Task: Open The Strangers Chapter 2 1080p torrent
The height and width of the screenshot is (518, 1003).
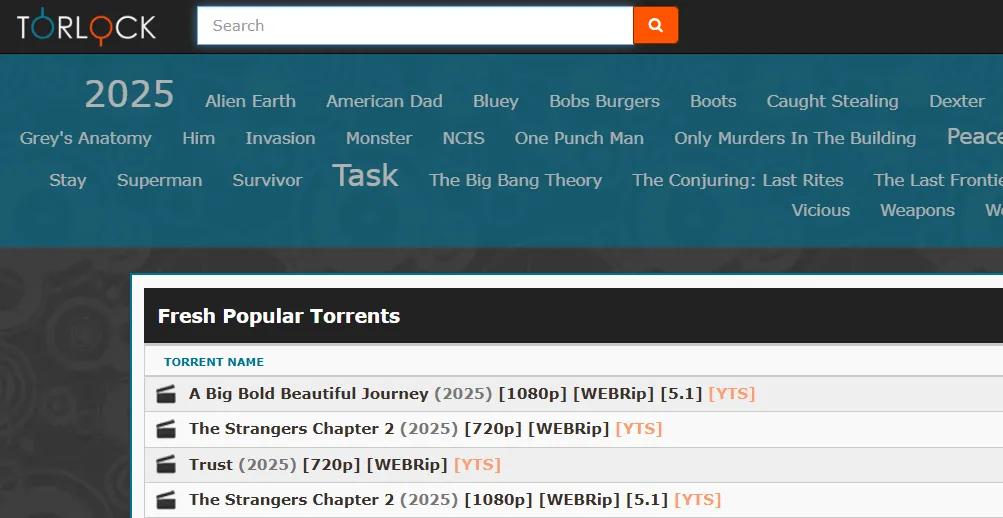Action: tap(291, 499)
